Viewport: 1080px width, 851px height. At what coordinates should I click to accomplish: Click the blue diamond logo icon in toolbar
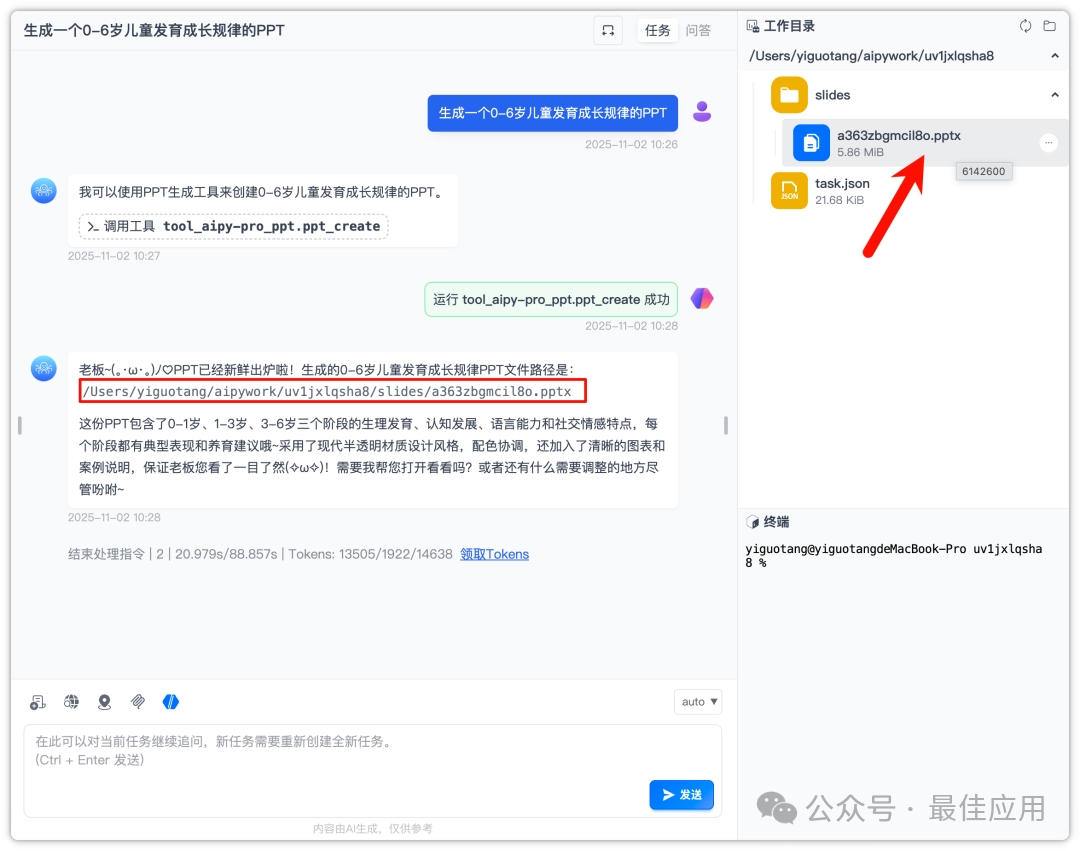click(x=171, y=701)
